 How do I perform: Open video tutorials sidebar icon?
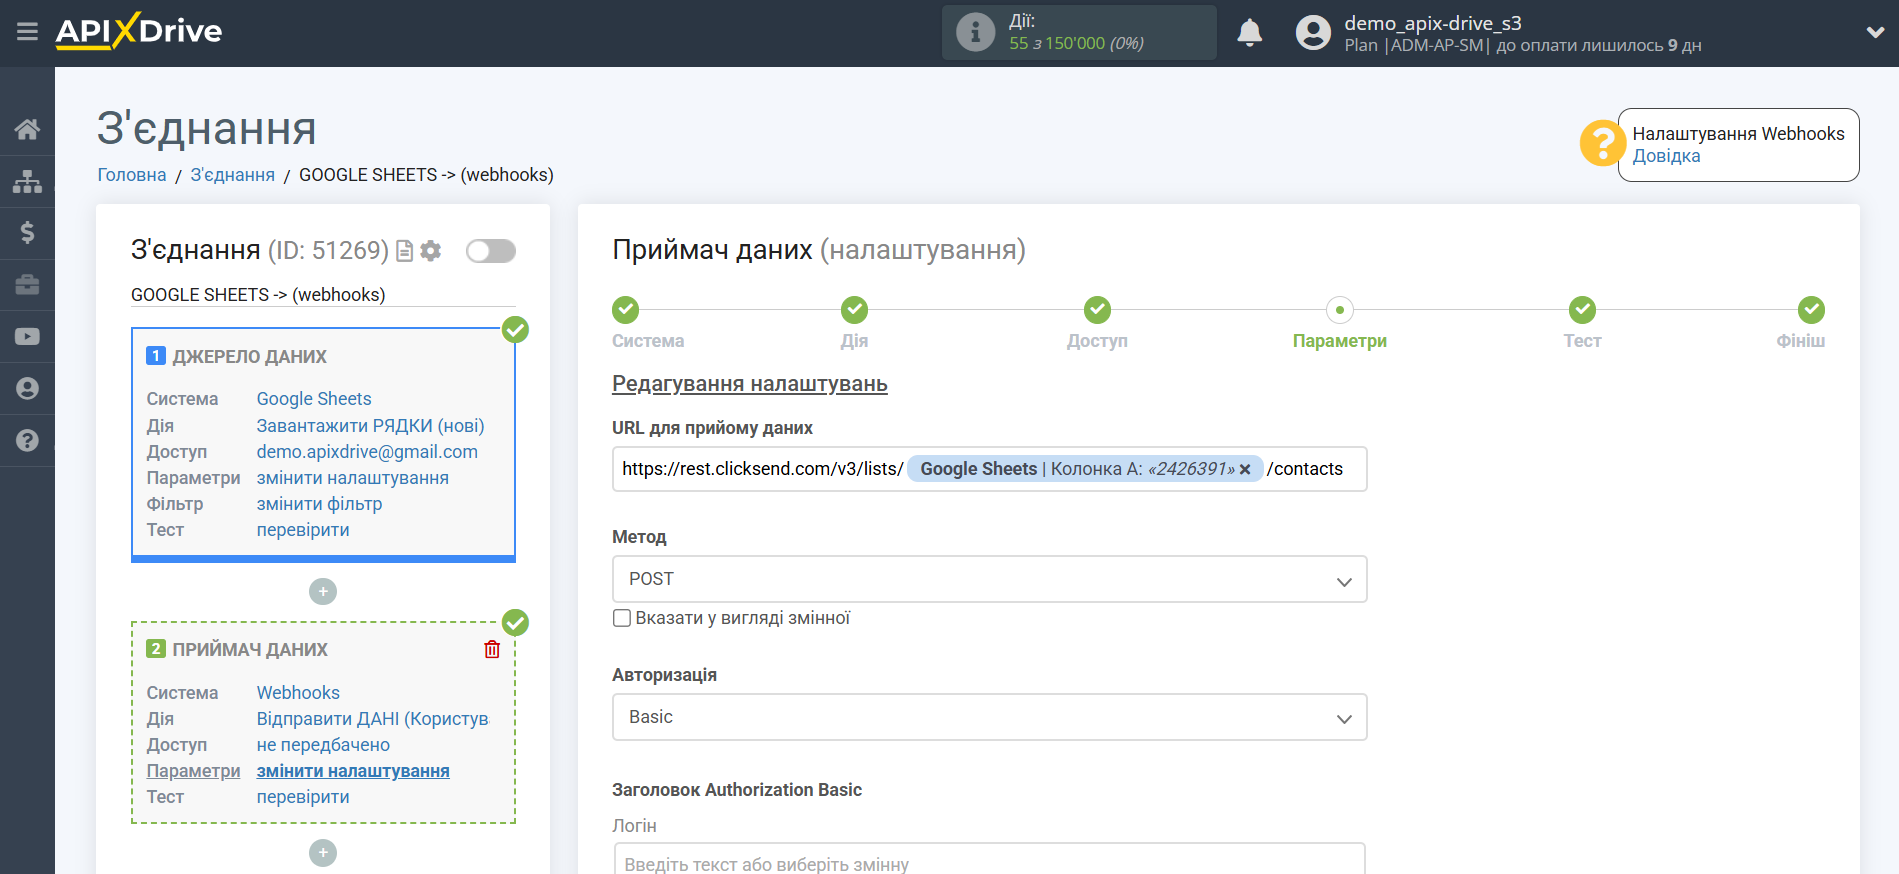click(x=27, y=337)
